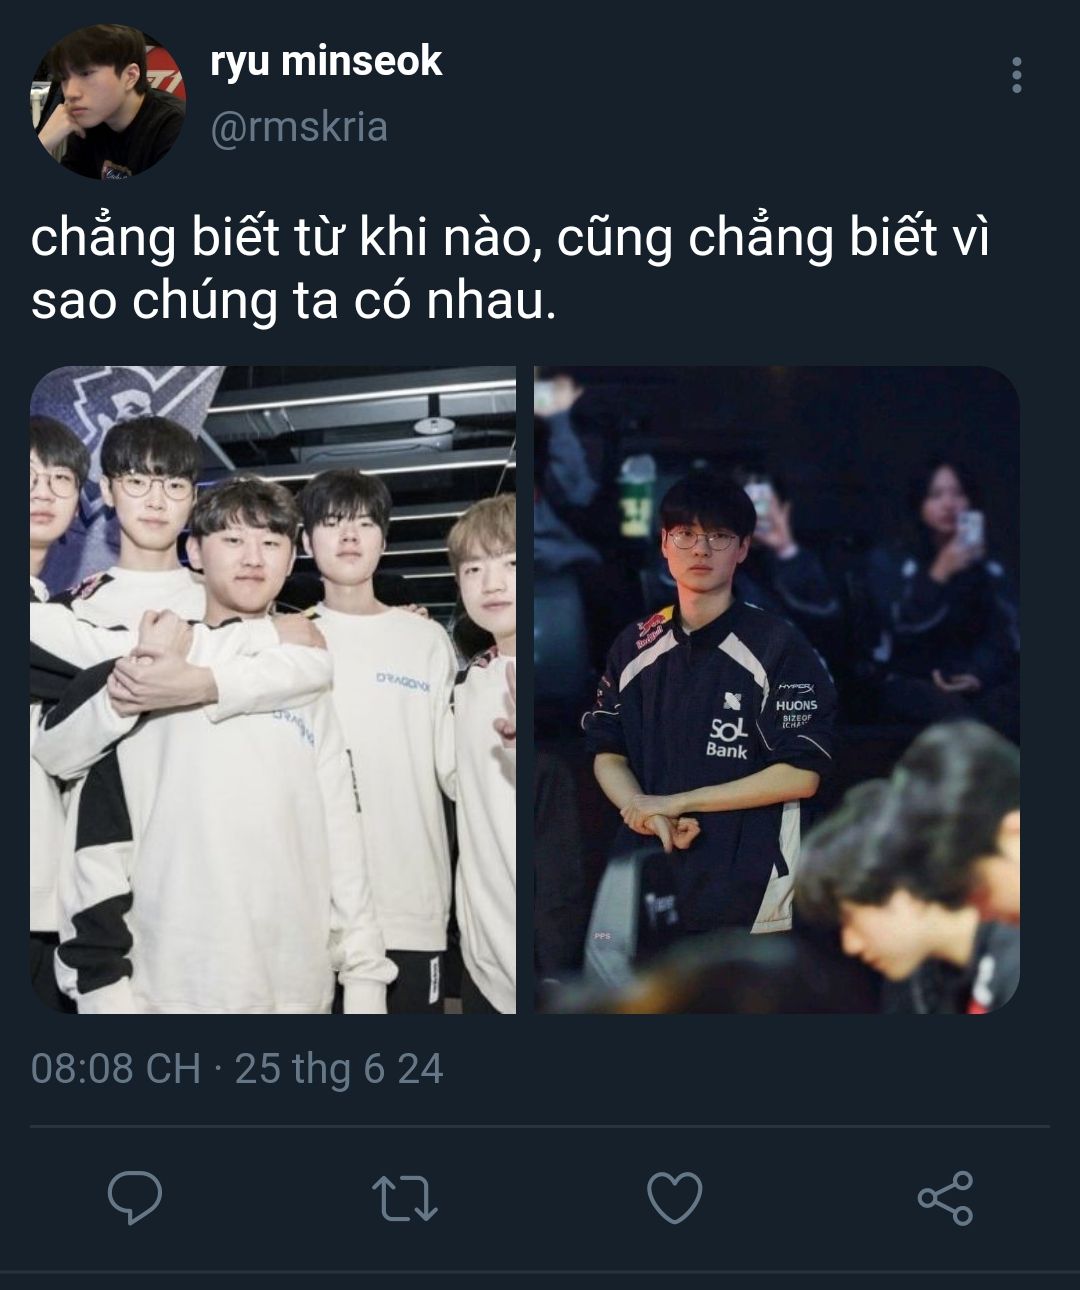The height and width of the screenshot is (1290, 1080).
Task: Tap the reply speech bubble icon
Action: (x=135, y=1197)
